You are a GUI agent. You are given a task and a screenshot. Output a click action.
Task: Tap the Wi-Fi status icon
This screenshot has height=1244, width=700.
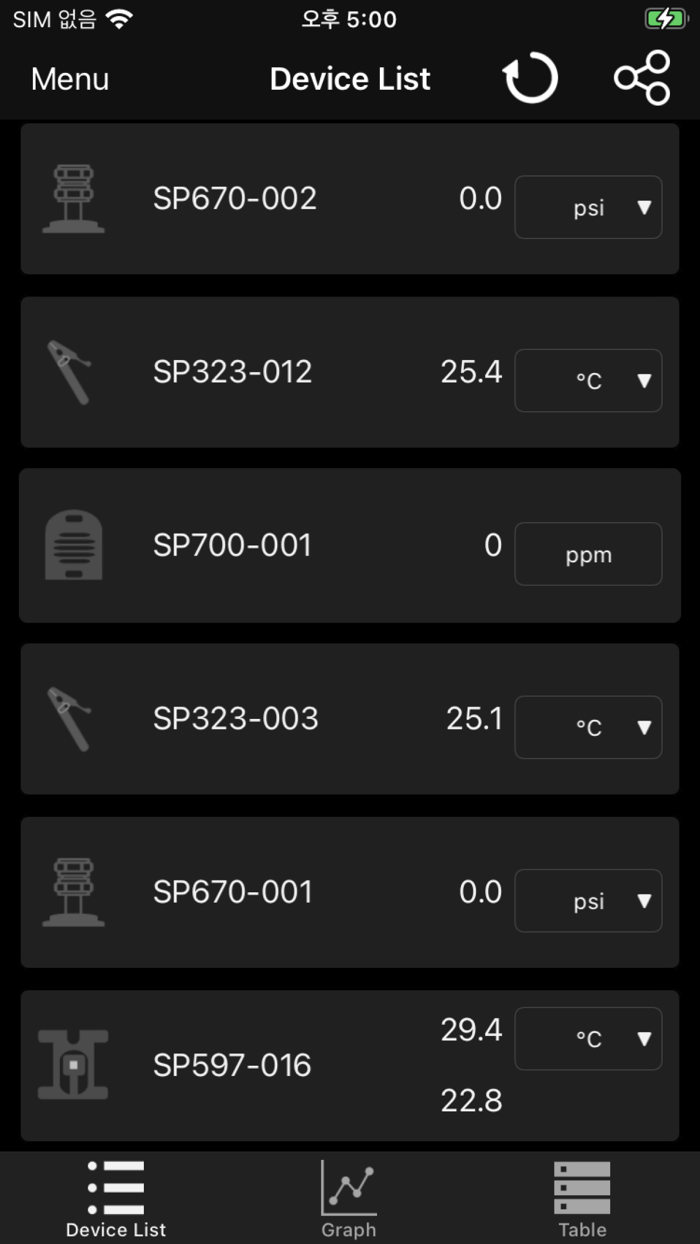(x=120, y=17)
